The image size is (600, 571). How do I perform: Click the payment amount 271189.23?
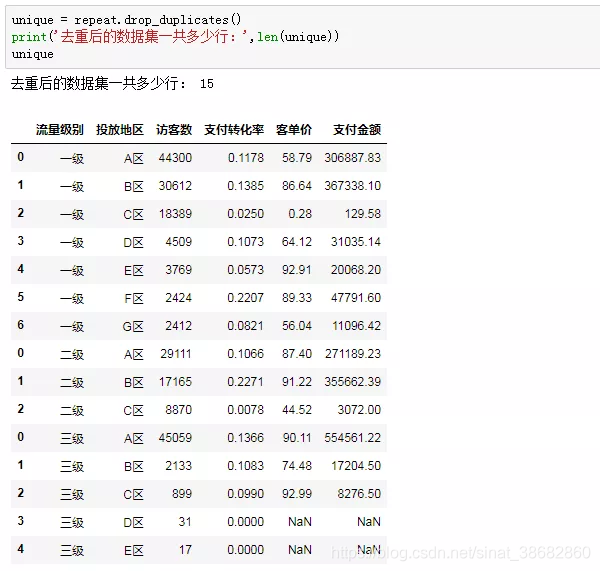click(x=353, y=354)
